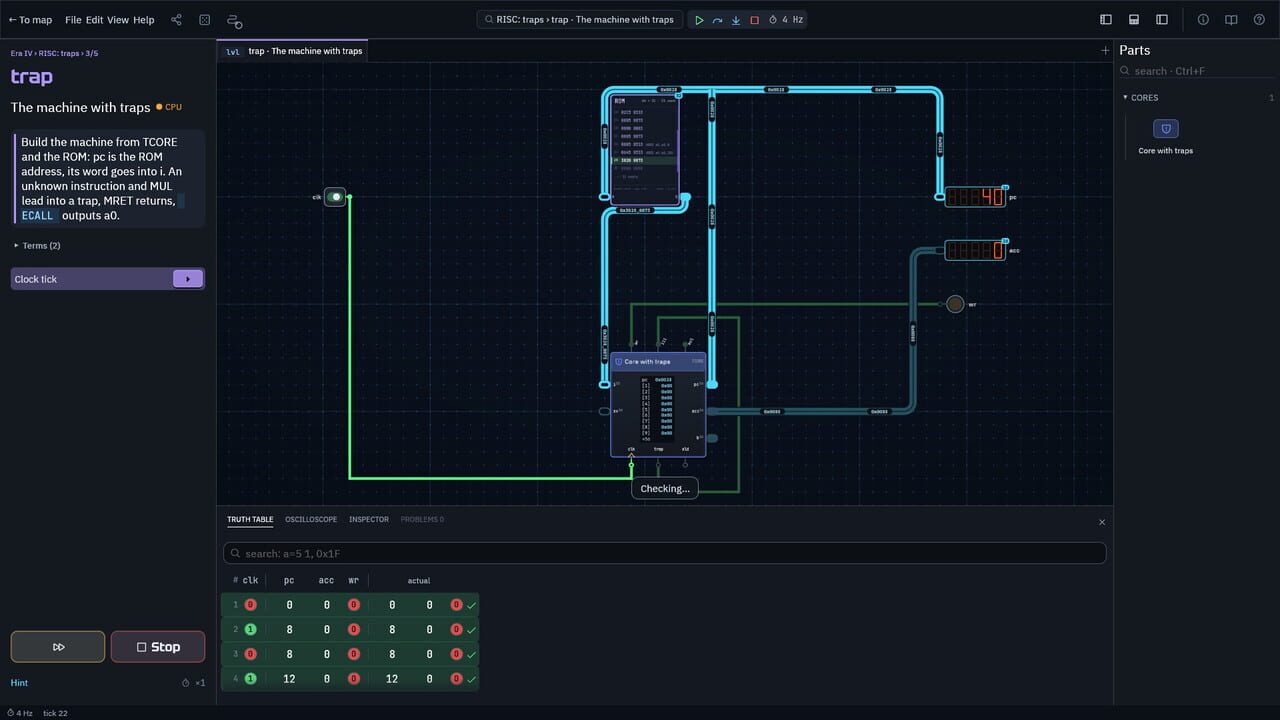Image resolution: width=1280 pixels, height=720 pixels.
Task: Click the step-into down-arrow icon
Action: click(736, 20)
